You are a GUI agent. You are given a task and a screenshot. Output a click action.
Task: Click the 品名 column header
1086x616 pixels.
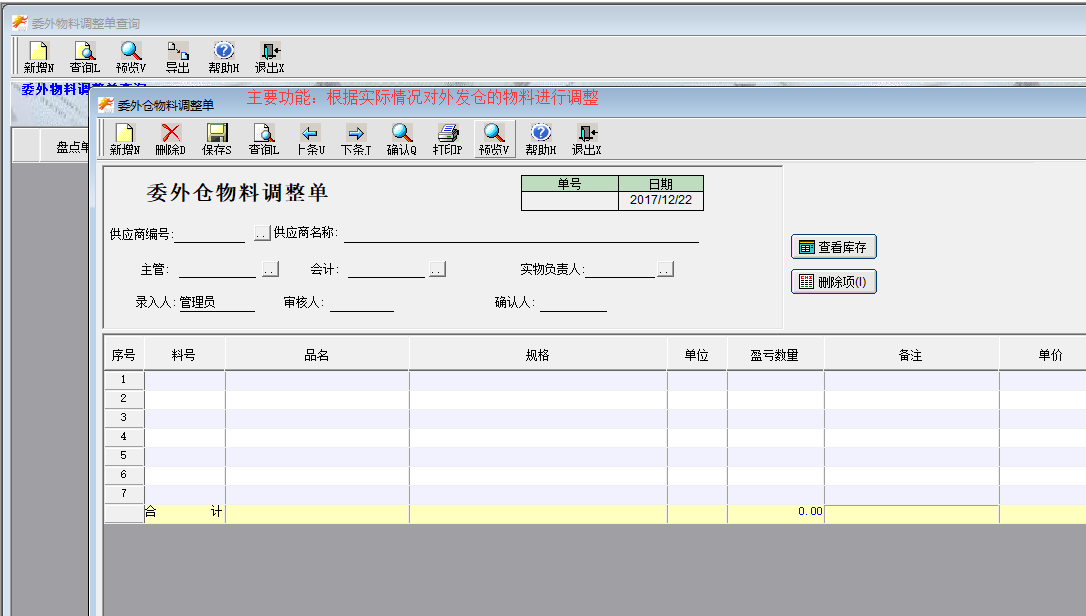317,355
